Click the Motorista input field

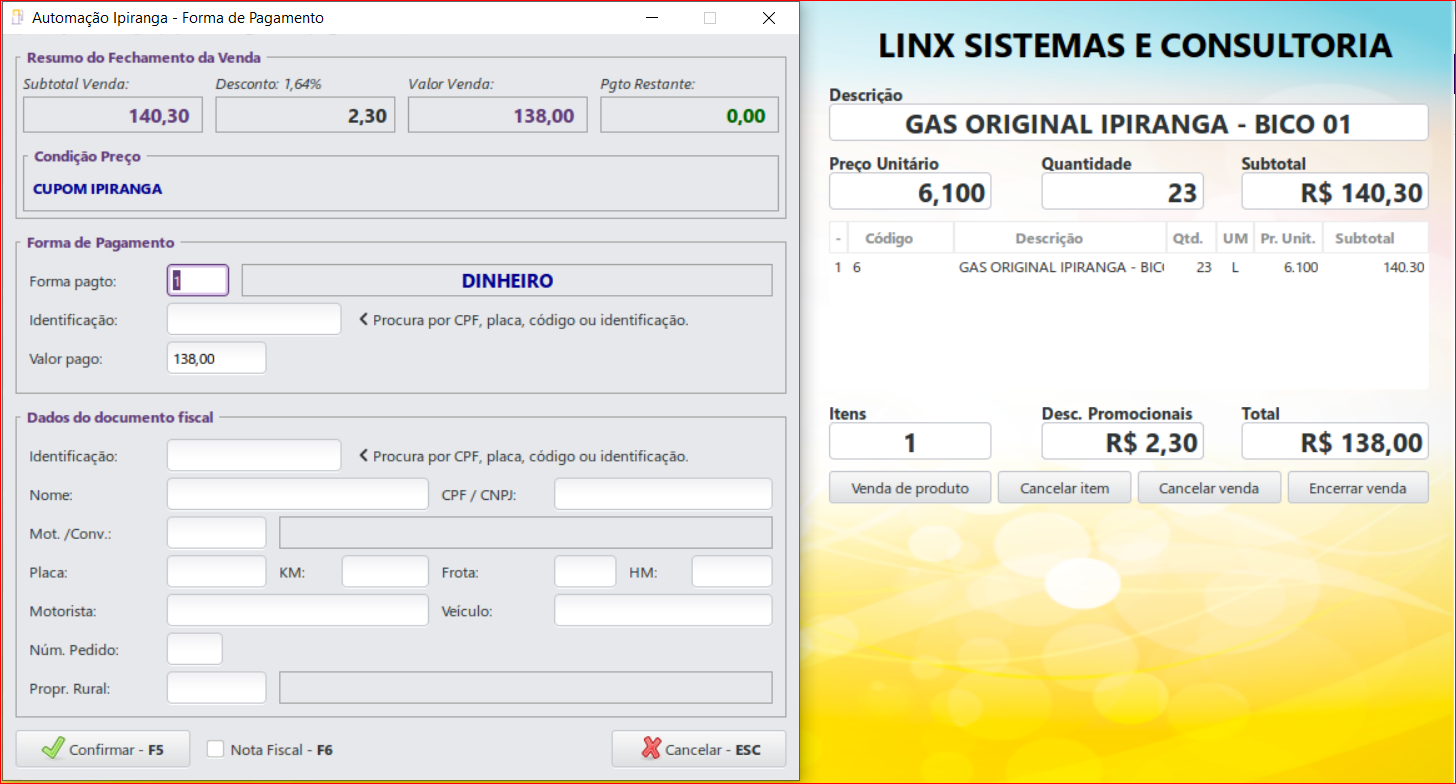297,610
